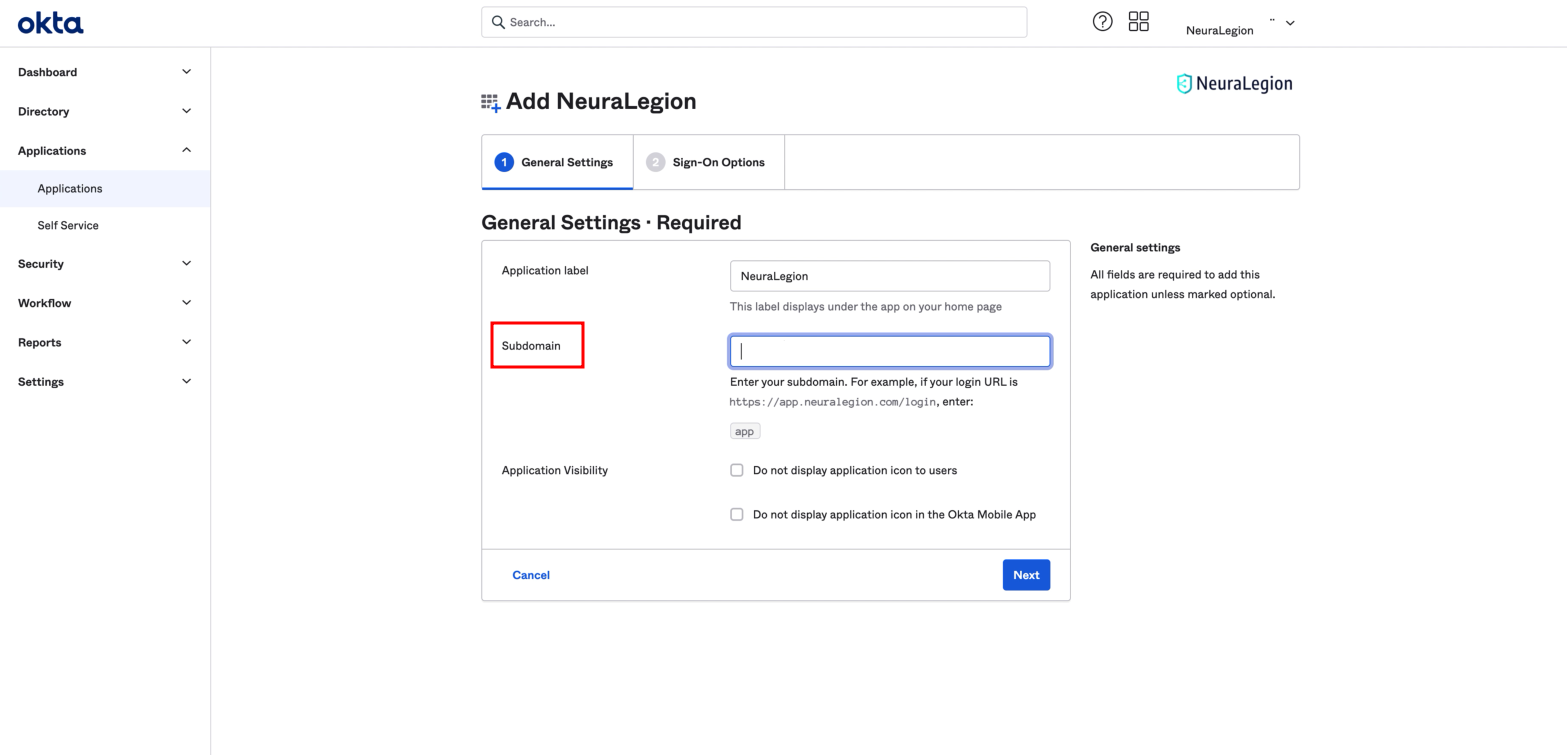Click step 2 circle badge
The width and height of the screenshot is (1567, 755).
(656, 162)
